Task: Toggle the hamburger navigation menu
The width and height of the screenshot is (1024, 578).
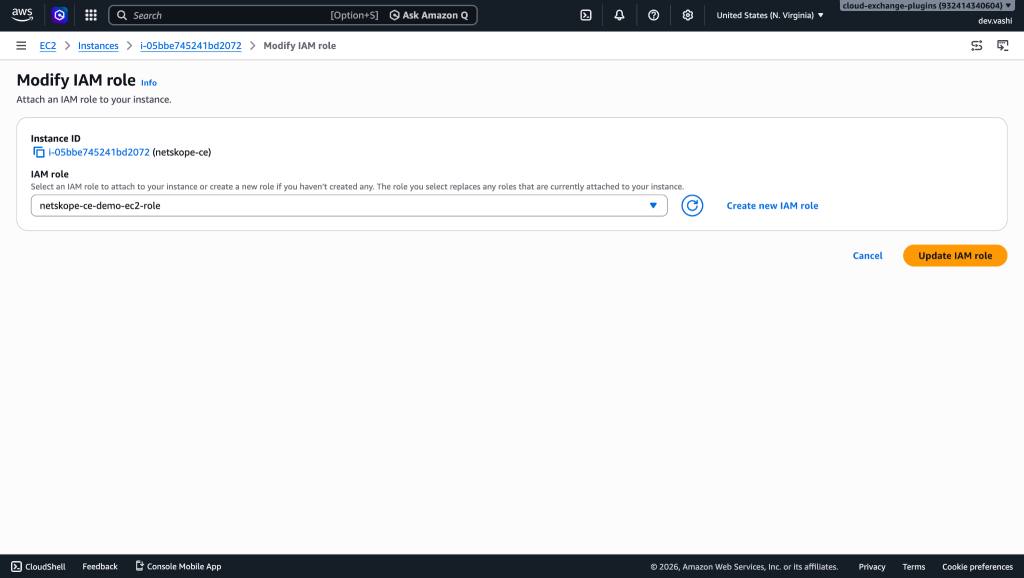Action: (22, 46)
